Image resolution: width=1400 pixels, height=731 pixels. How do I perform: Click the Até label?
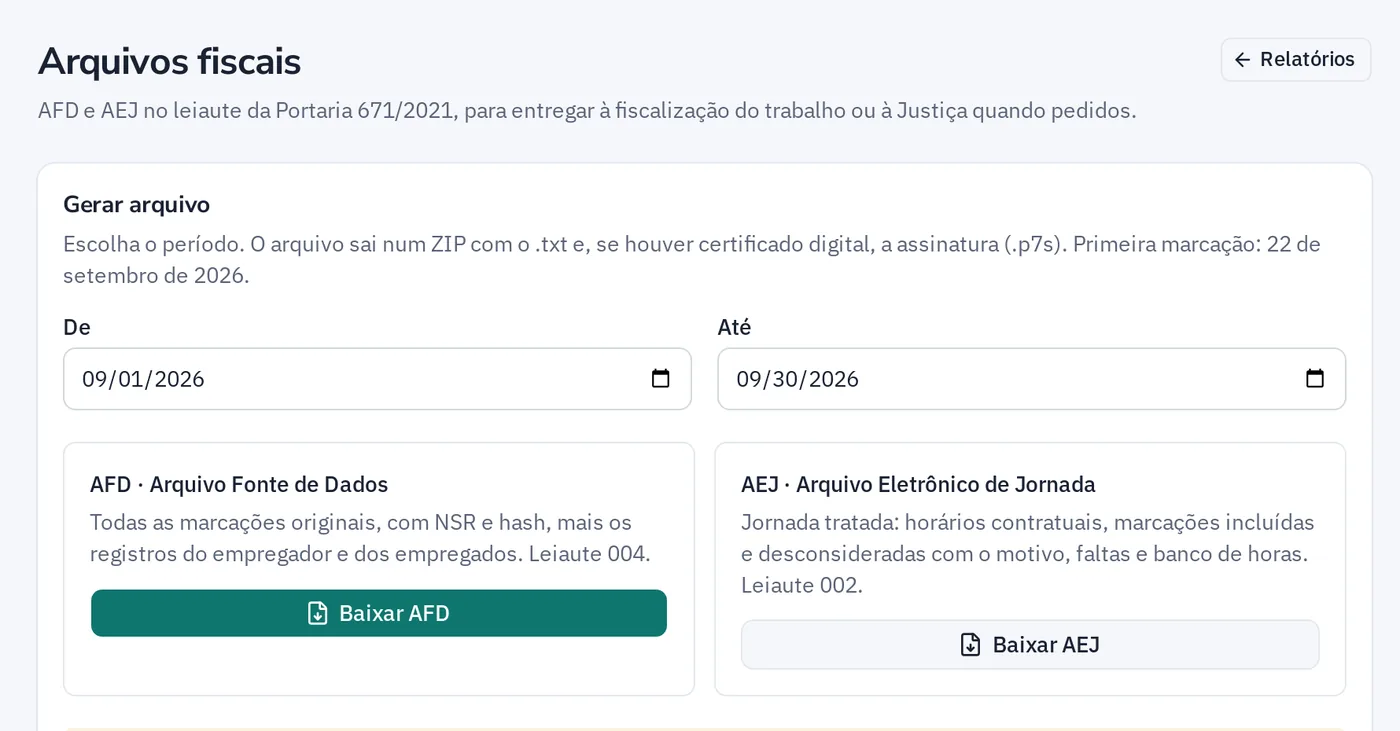(734, 327)
